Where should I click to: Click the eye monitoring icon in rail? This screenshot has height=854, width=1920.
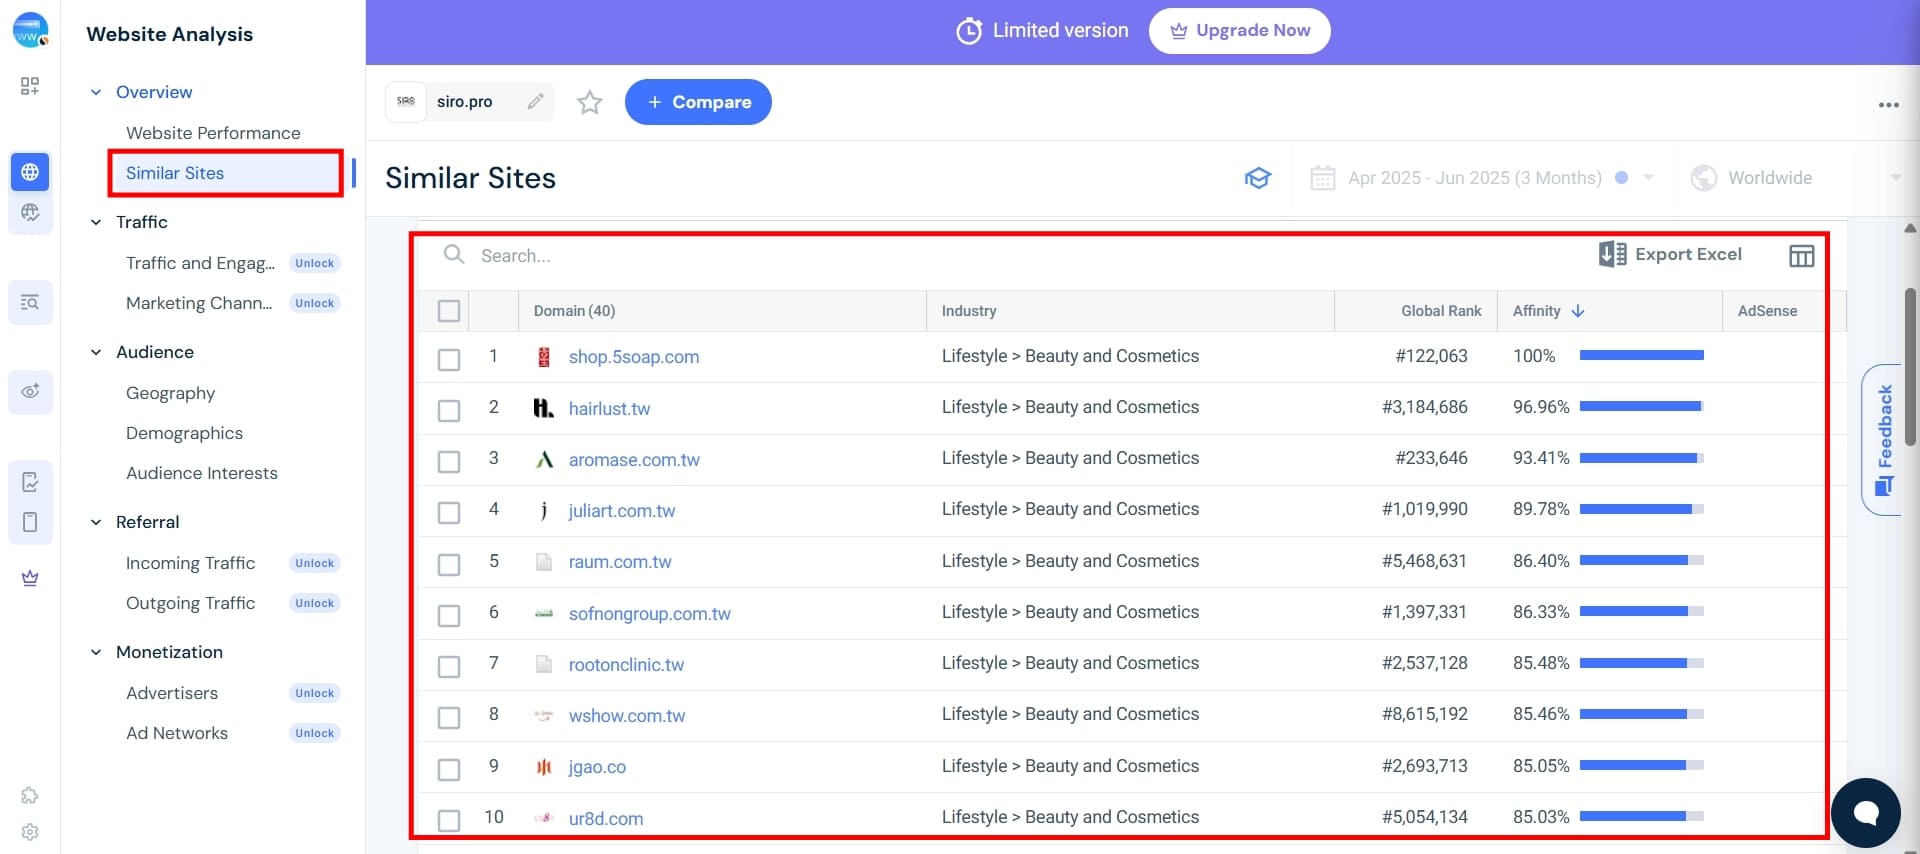click(x=30, y=391)
